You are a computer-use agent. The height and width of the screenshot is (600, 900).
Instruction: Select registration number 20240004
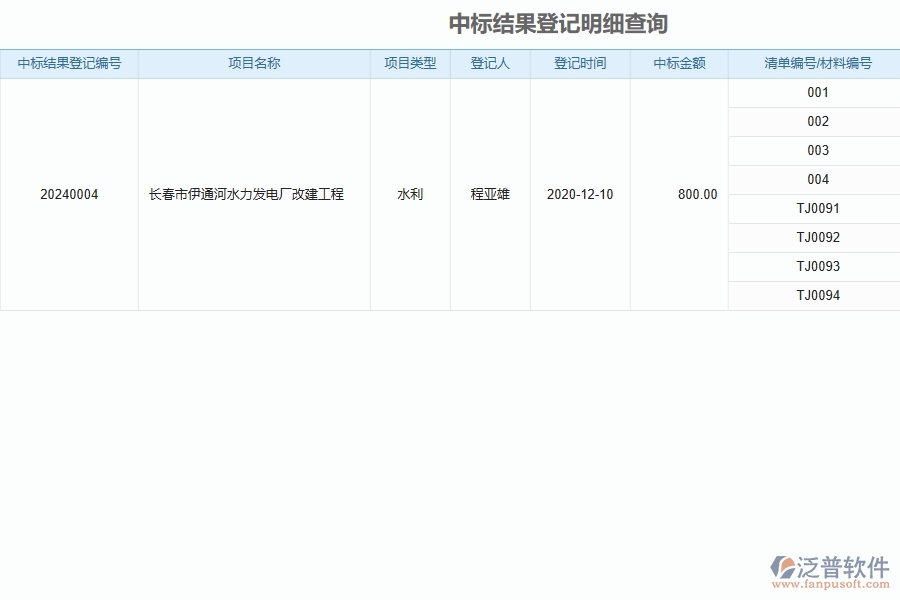pos(69,194)
